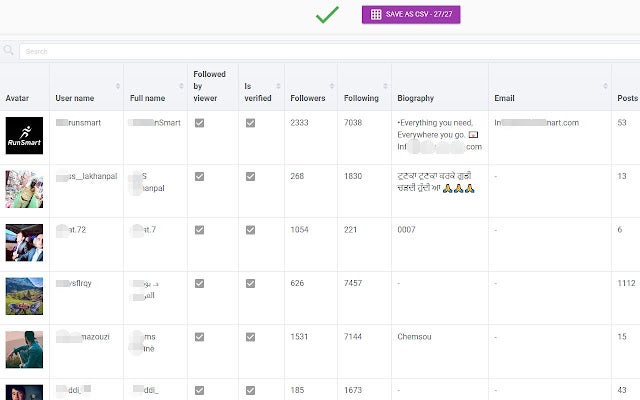Image resolution: width=640 pixels, height=400 pixels.
Task: Click the runsmart email link
Action: (x=536, y=123)
